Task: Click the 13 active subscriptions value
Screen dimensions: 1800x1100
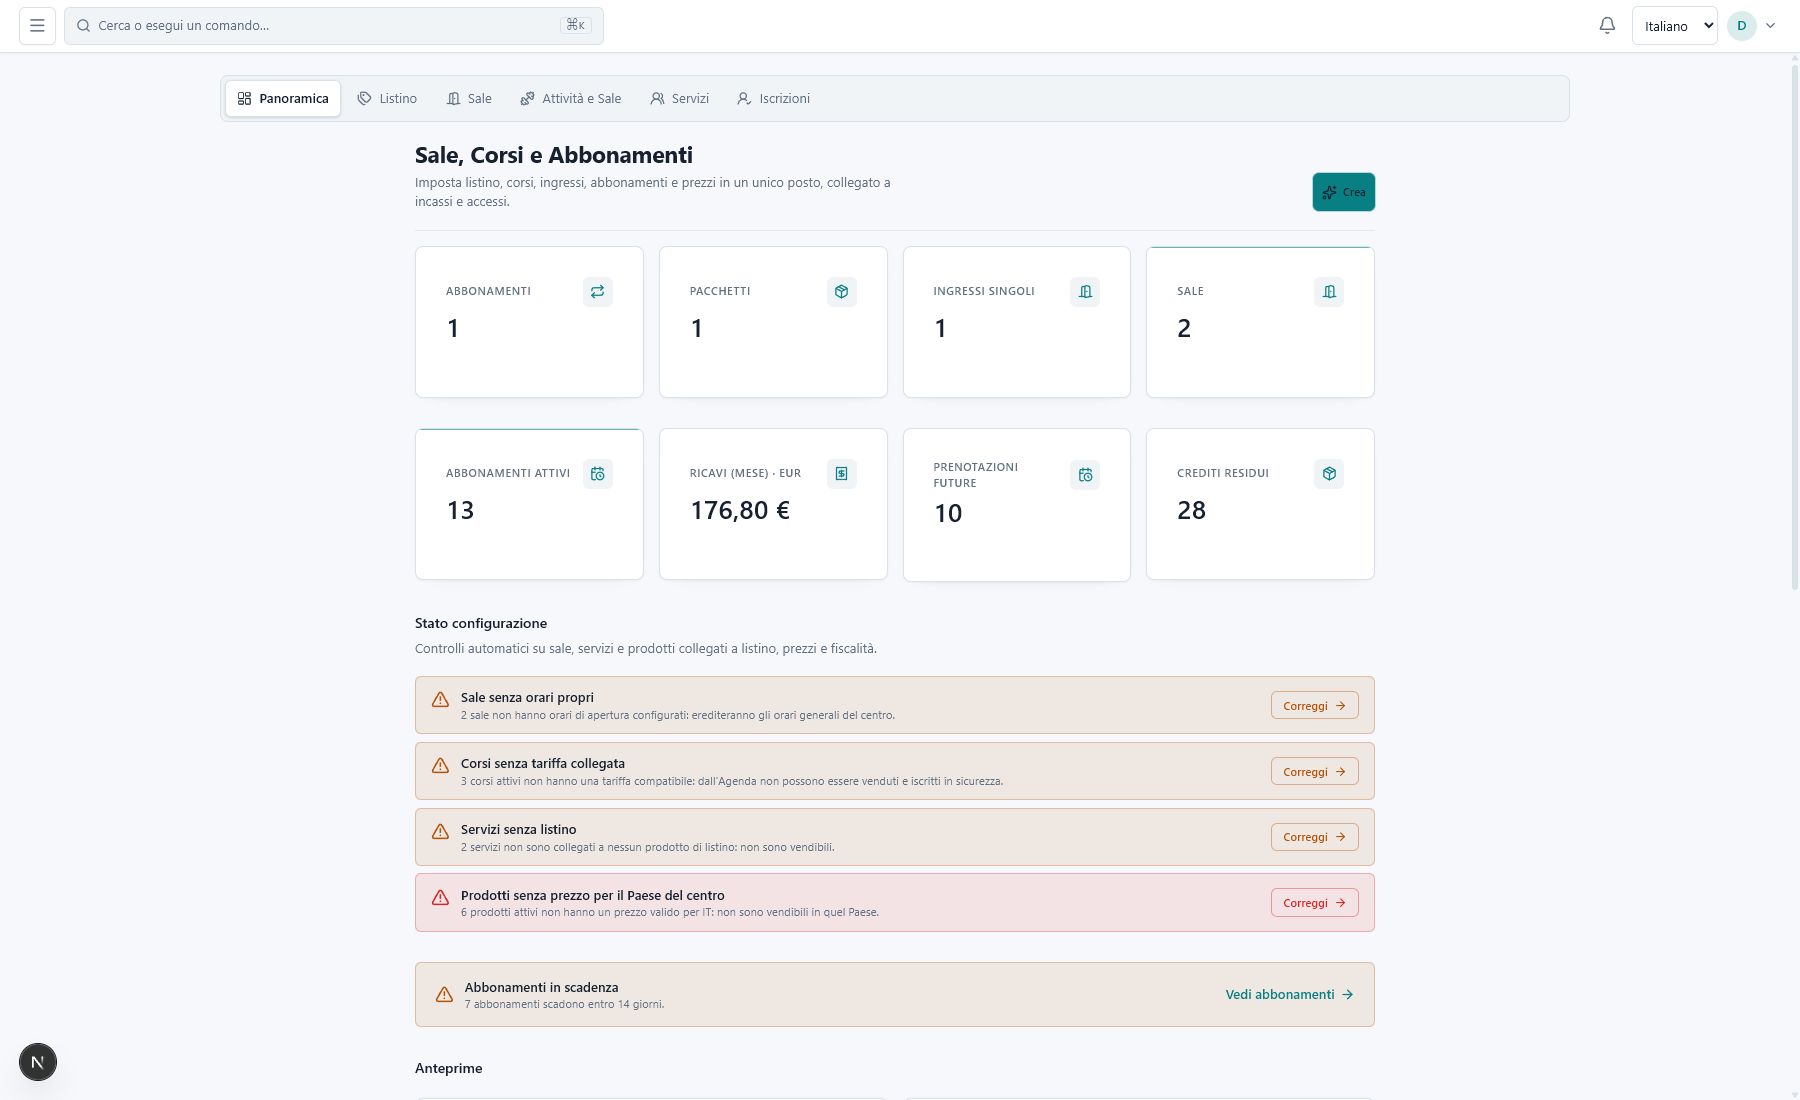Action: 460,511
